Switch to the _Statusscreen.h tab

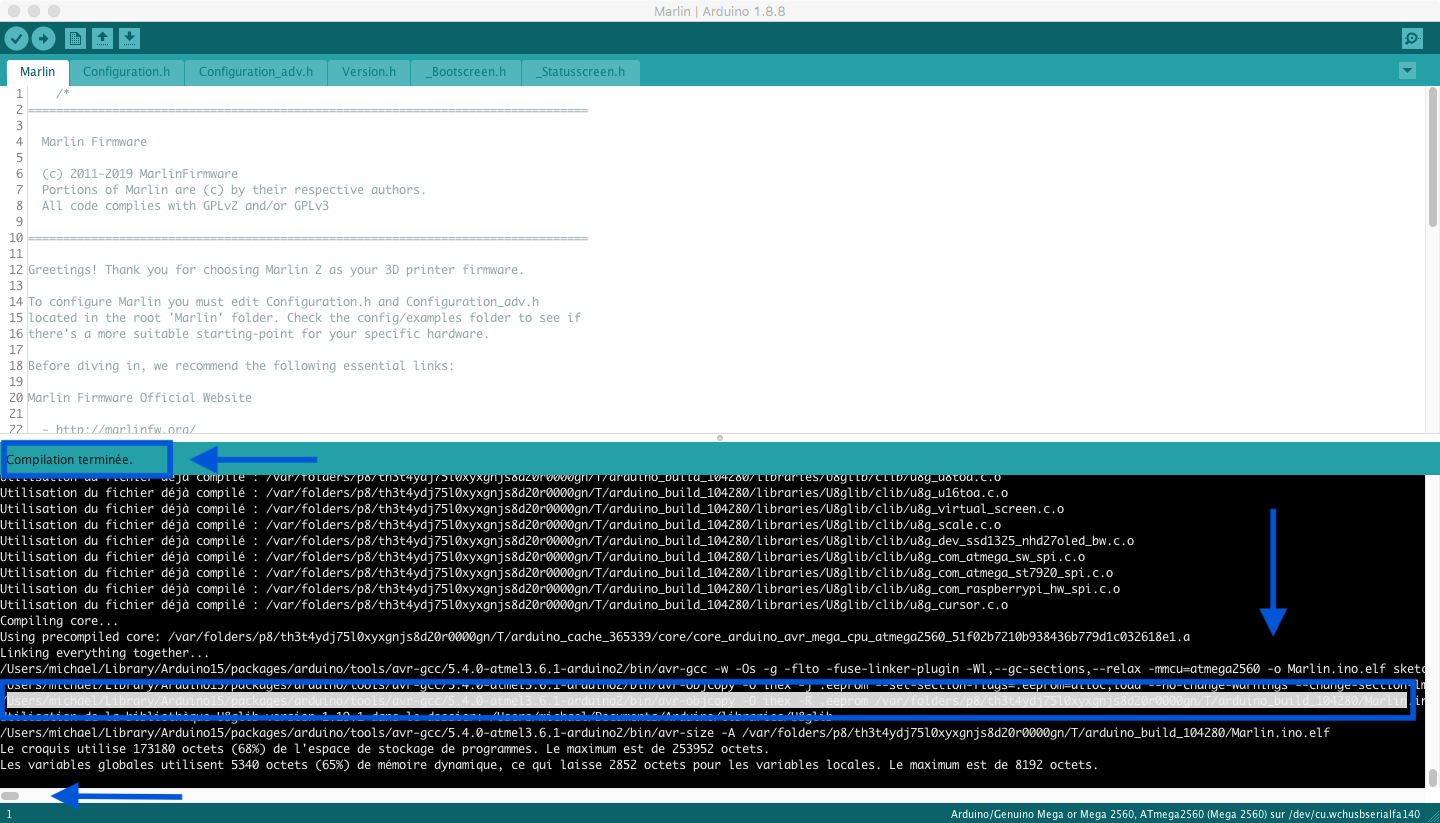[x=580, y=72]
